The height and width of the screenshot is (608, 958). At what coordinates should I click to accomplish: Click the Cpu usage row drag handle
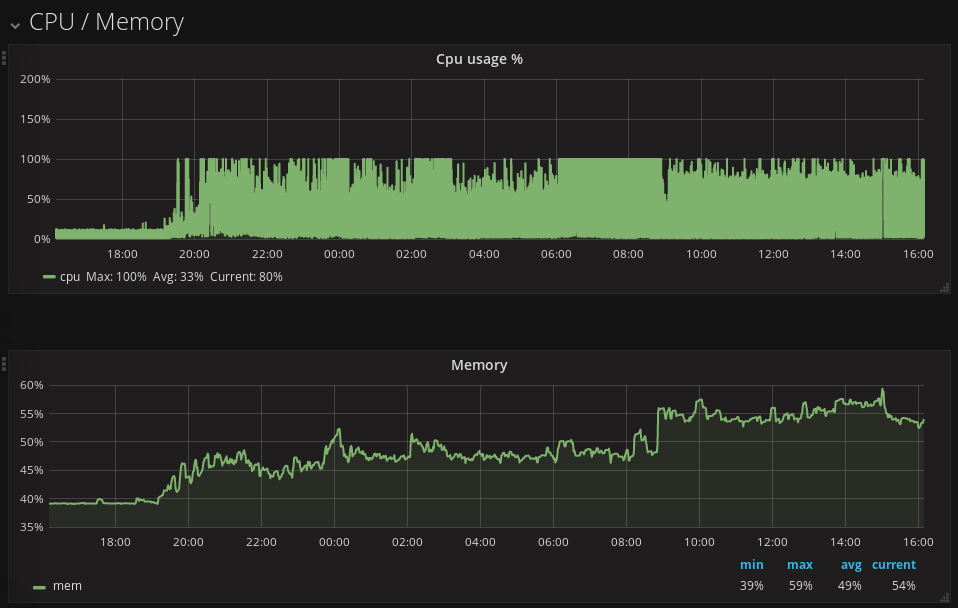click(4, 58)
